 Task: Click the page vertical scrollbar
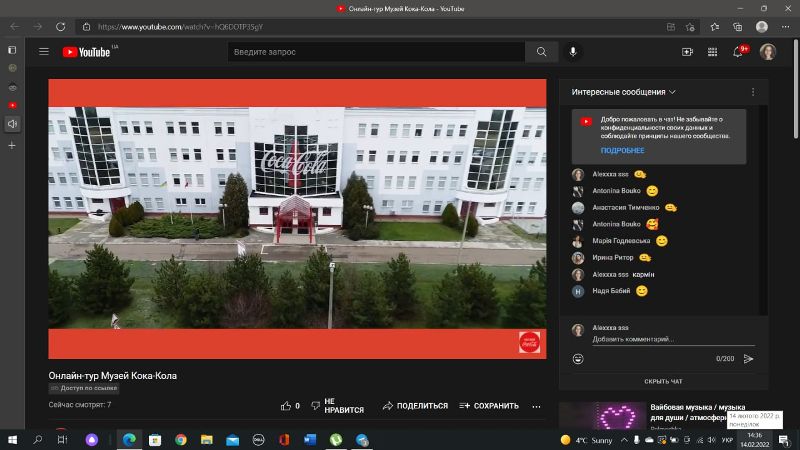click(x=796, y=90)
